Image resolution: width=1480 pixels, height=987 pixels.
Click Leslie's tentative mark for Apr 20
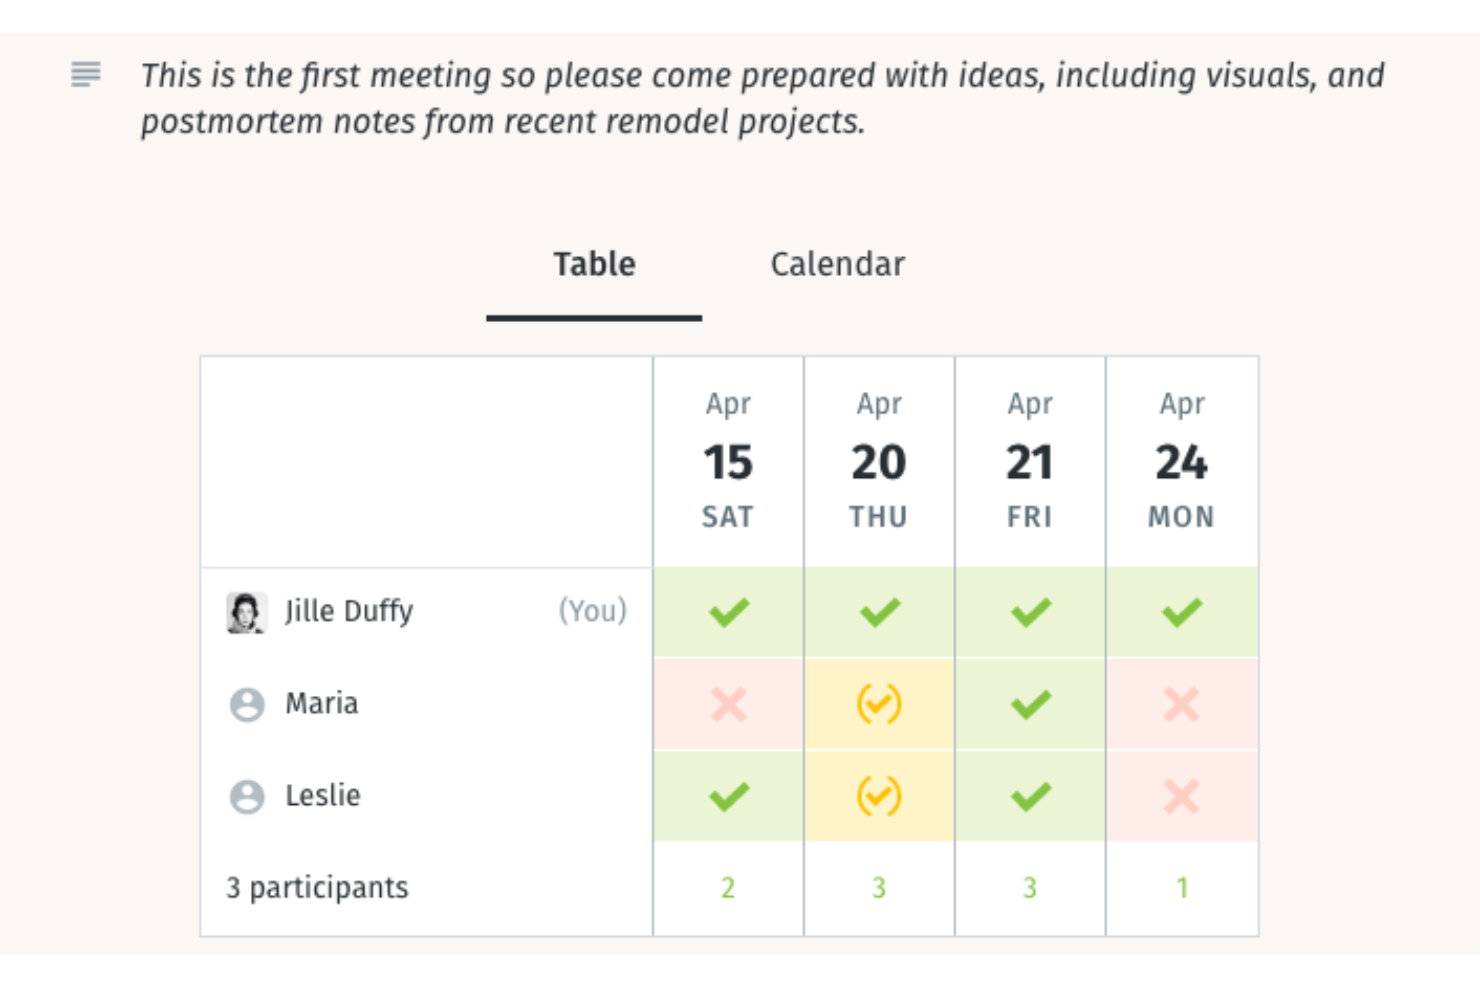(878, 797)
